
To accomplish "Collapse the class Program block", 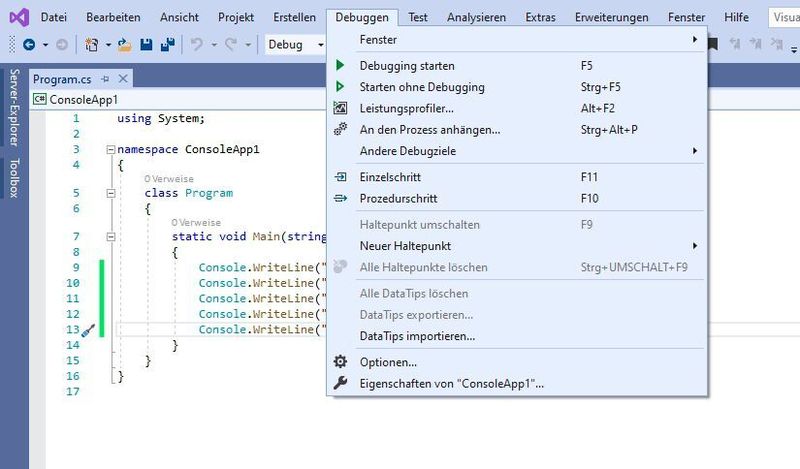I will click(111, 193).
